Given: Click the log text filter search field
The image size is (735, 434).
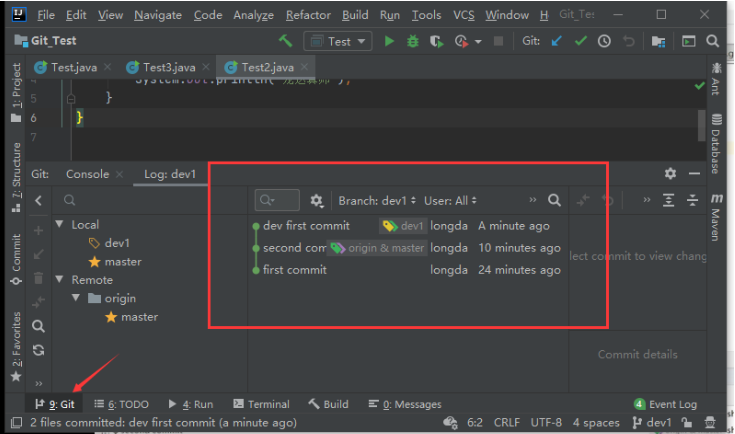Looking at the screenshot, I should coord(277,200).
